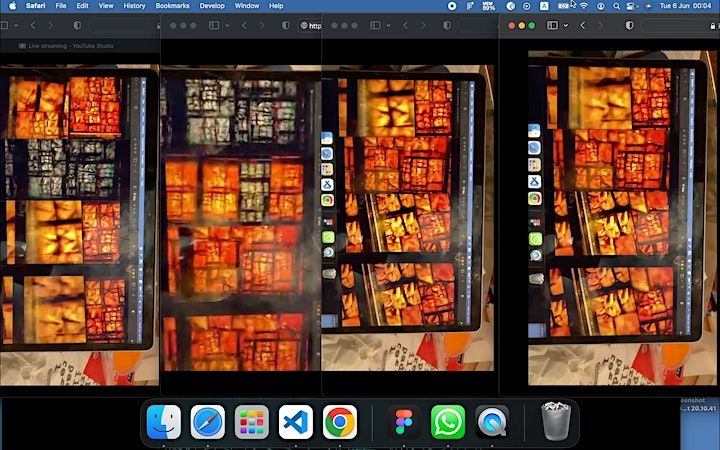Open the History menu
This screenshot has height=450, width=720.
pos(134,6)
